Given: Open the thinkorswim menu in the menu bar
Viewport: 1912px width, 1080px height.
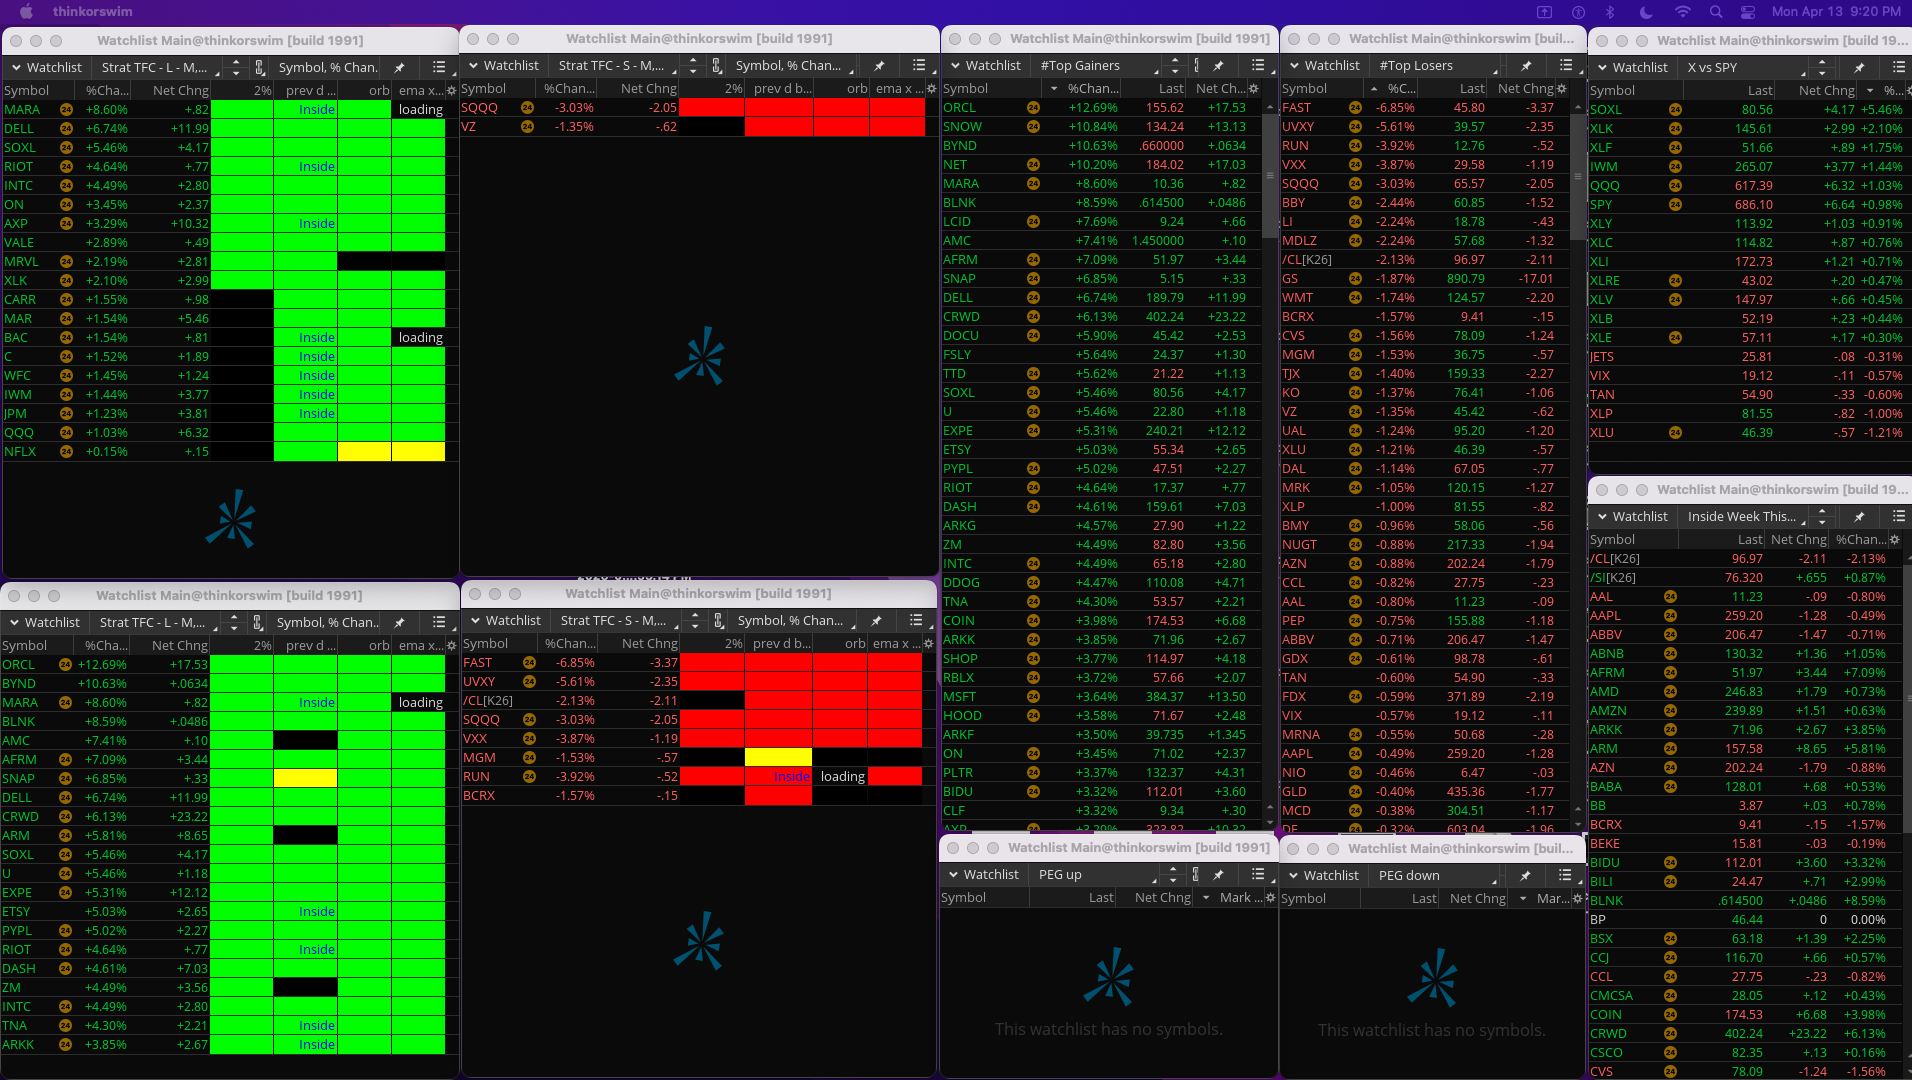Looking at the screenshot, I should (x=92, y=12).
